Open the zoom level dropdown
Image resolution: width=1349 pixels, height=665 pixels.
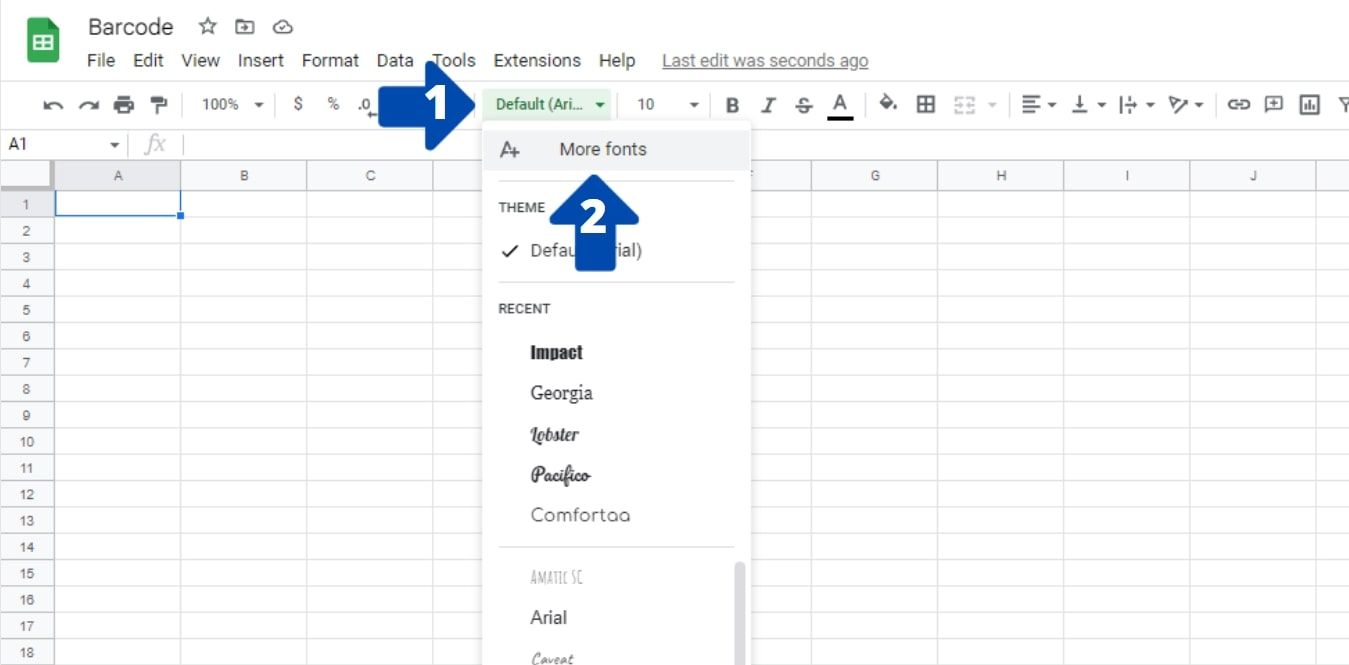pos(229,104)
